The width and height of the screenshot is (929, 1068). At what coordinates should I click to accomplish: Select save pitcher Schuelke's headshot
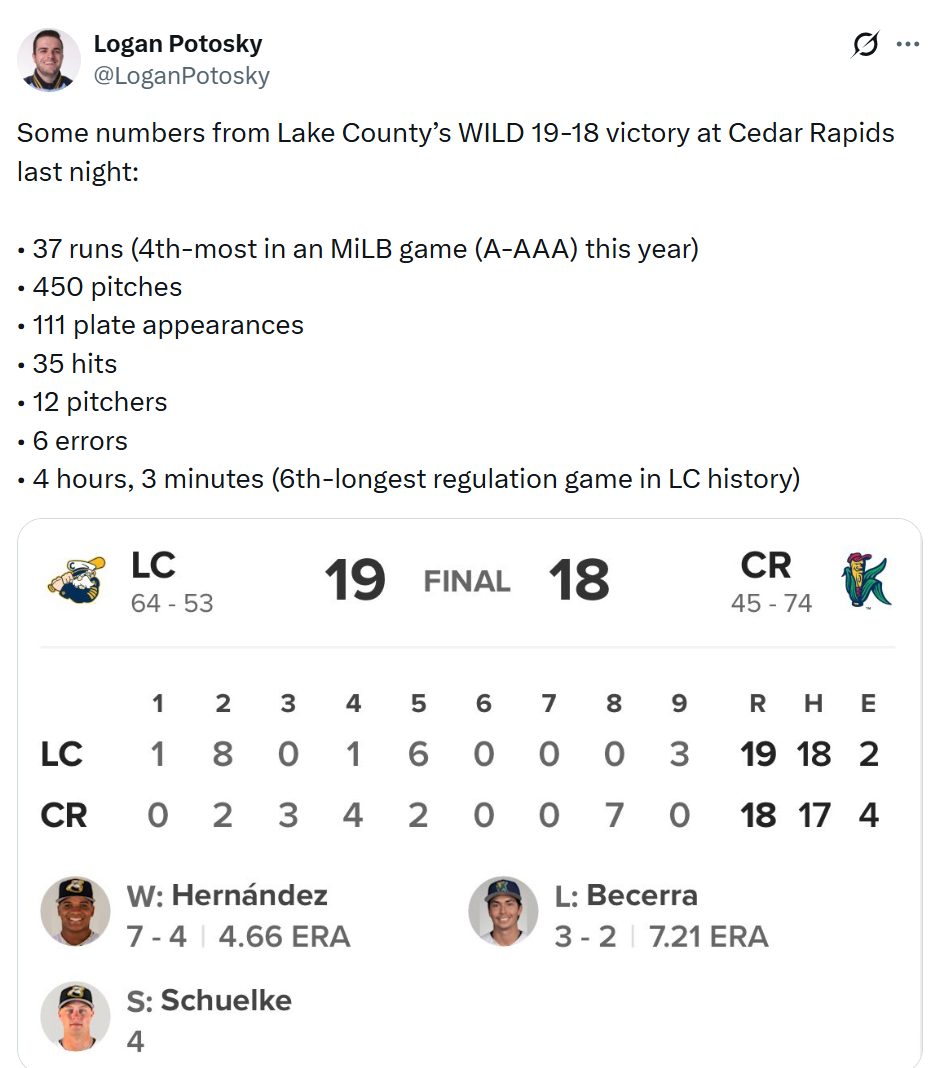[x=75, y=1016]
